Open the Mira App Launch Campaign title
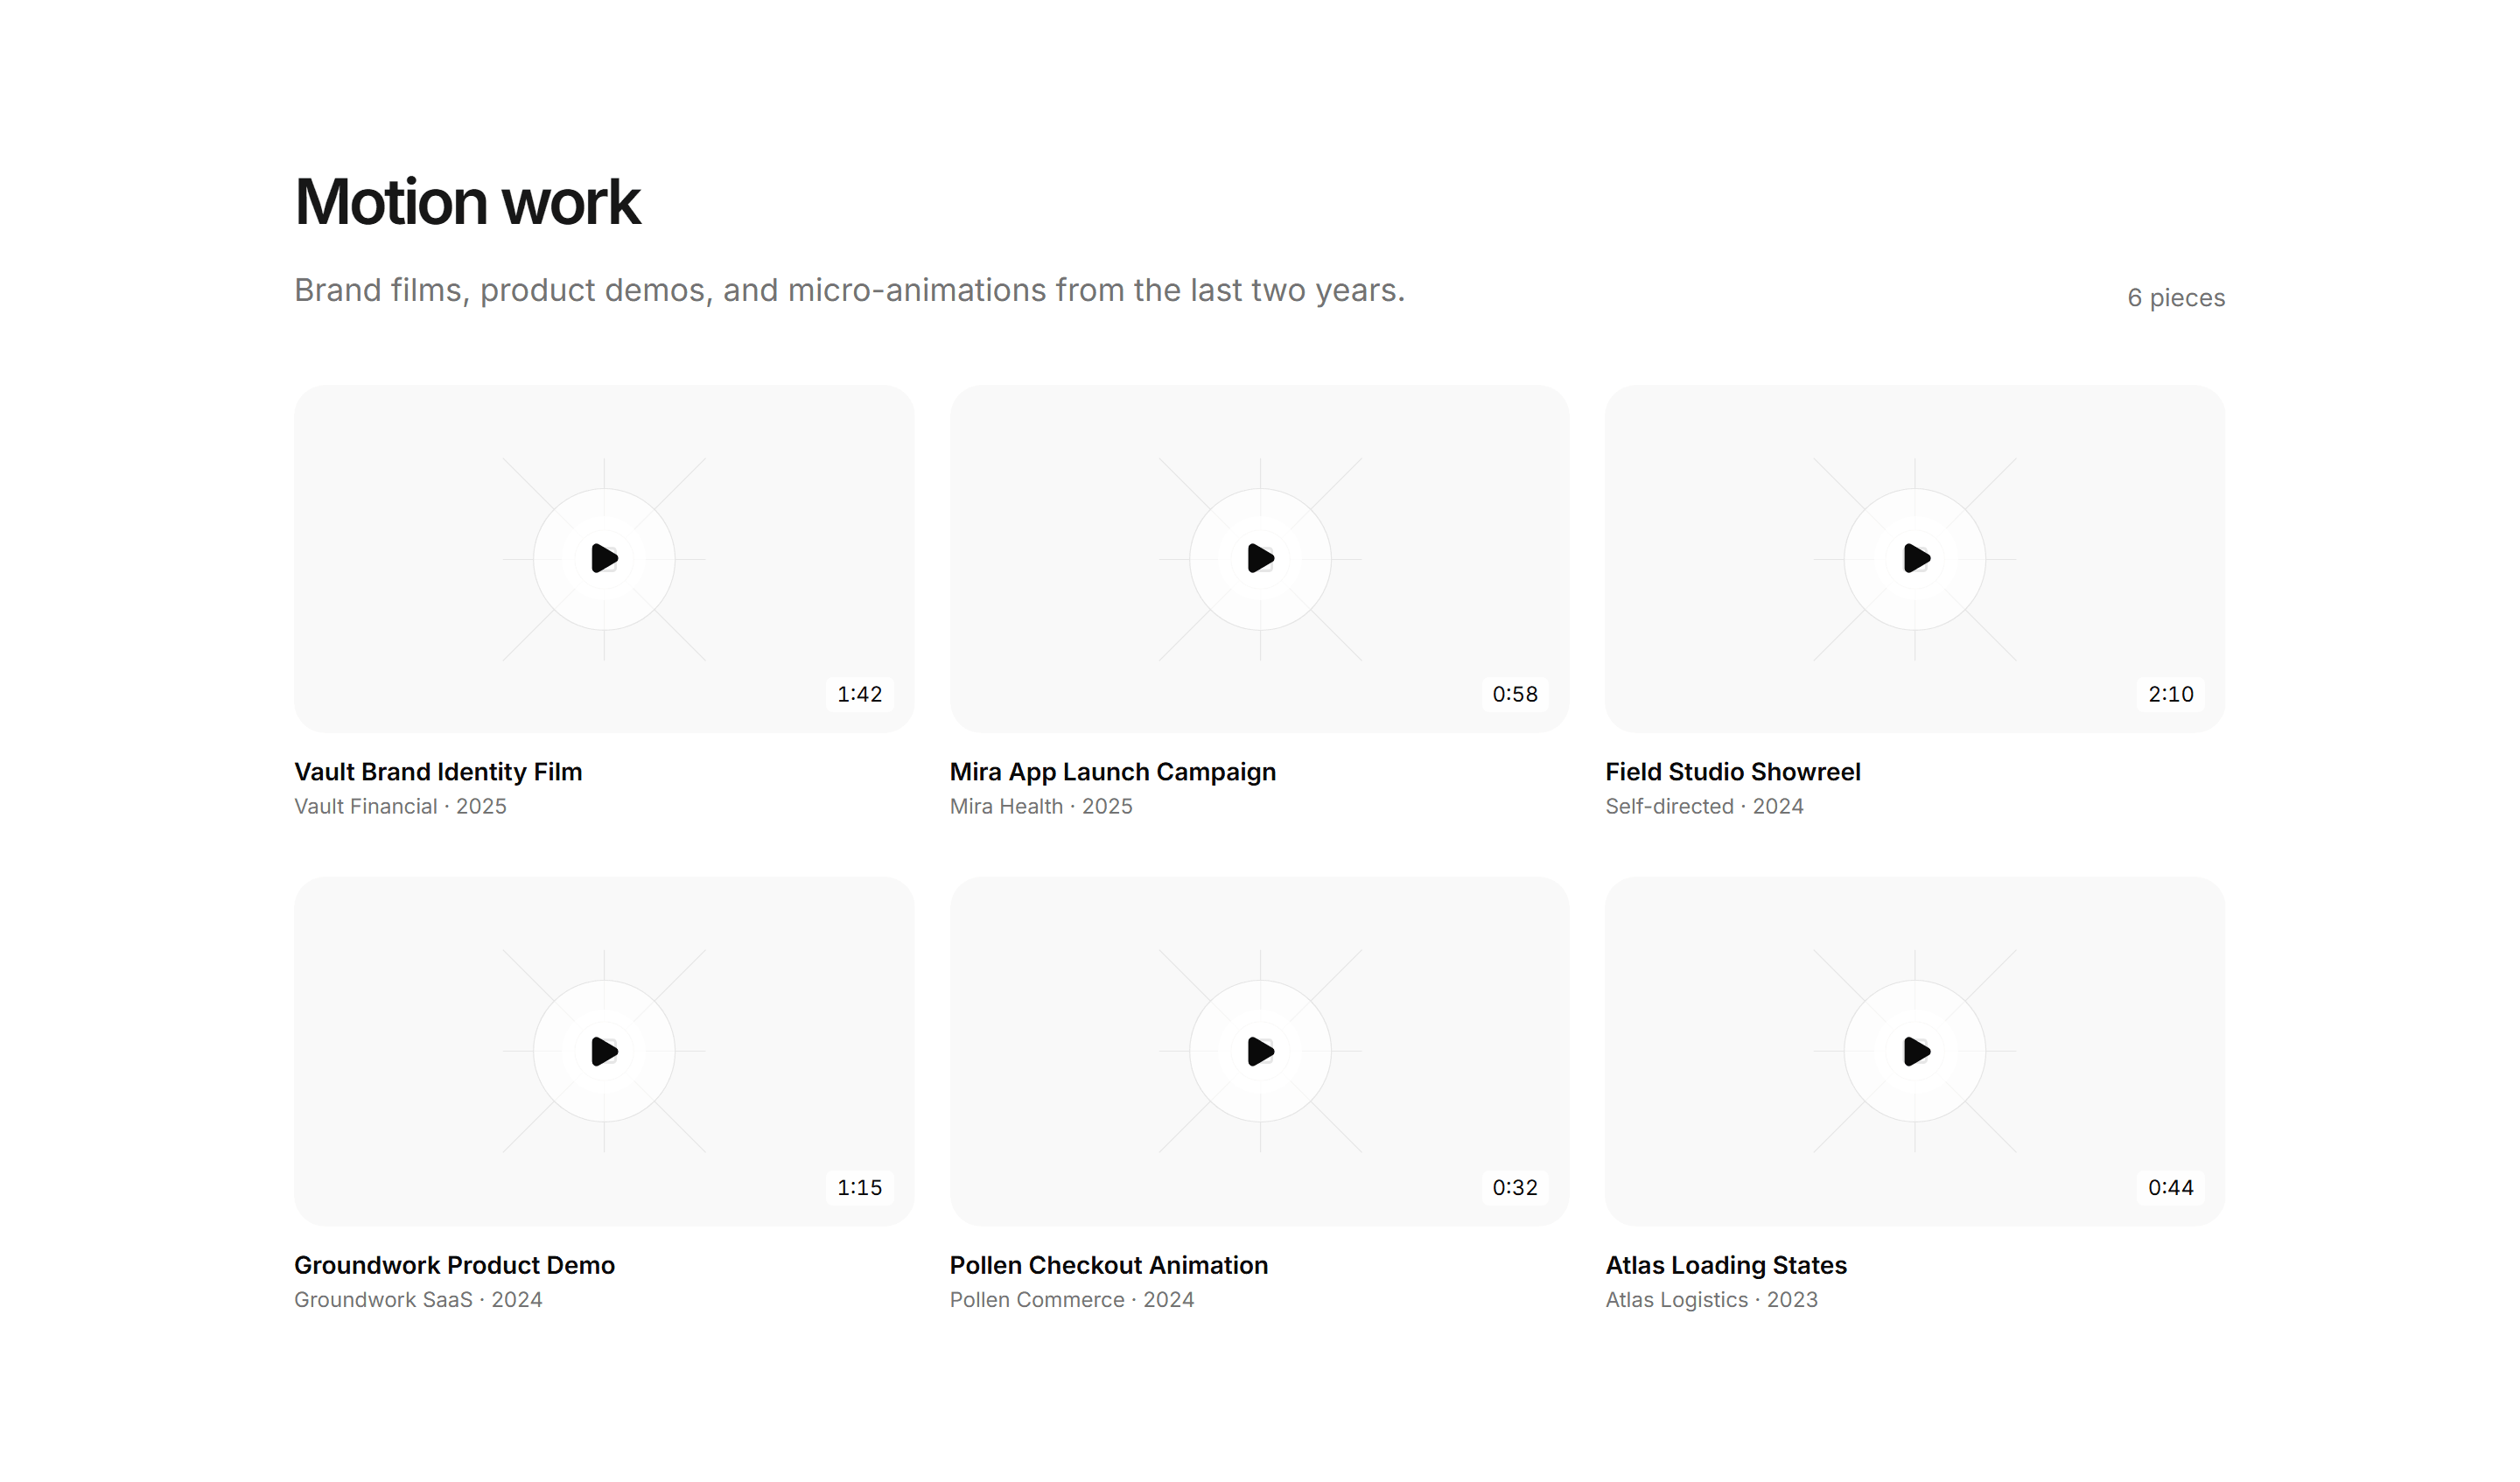Viewport: 2520px width, 1482px height. 1113,772
